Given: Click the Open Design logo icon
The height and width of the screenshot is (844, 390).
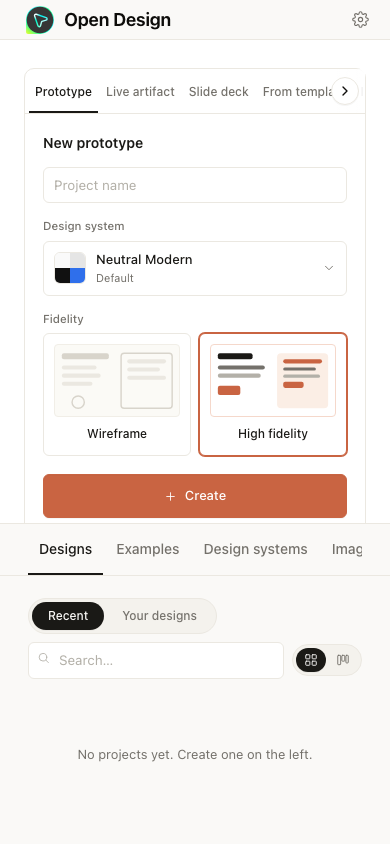Looking at the screenshot, I should (x=40, y=20).
